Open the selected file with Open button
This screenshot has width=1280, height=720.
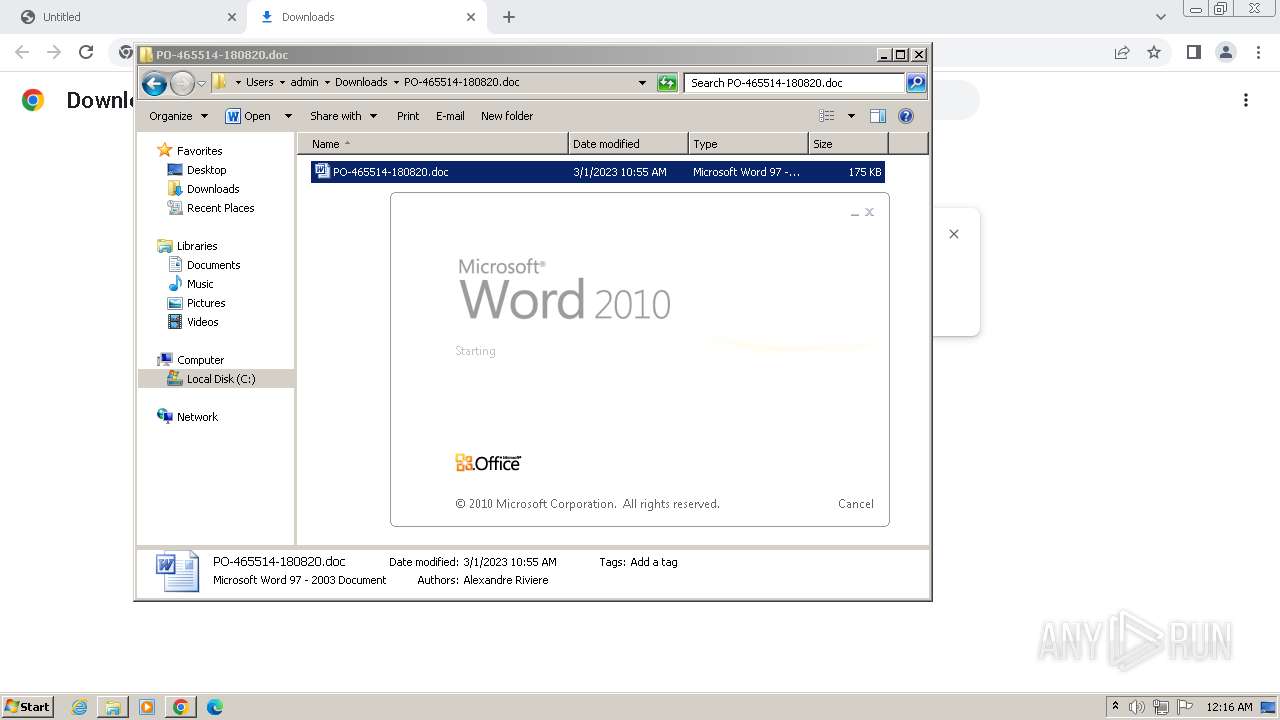click(x=248, y=116)
